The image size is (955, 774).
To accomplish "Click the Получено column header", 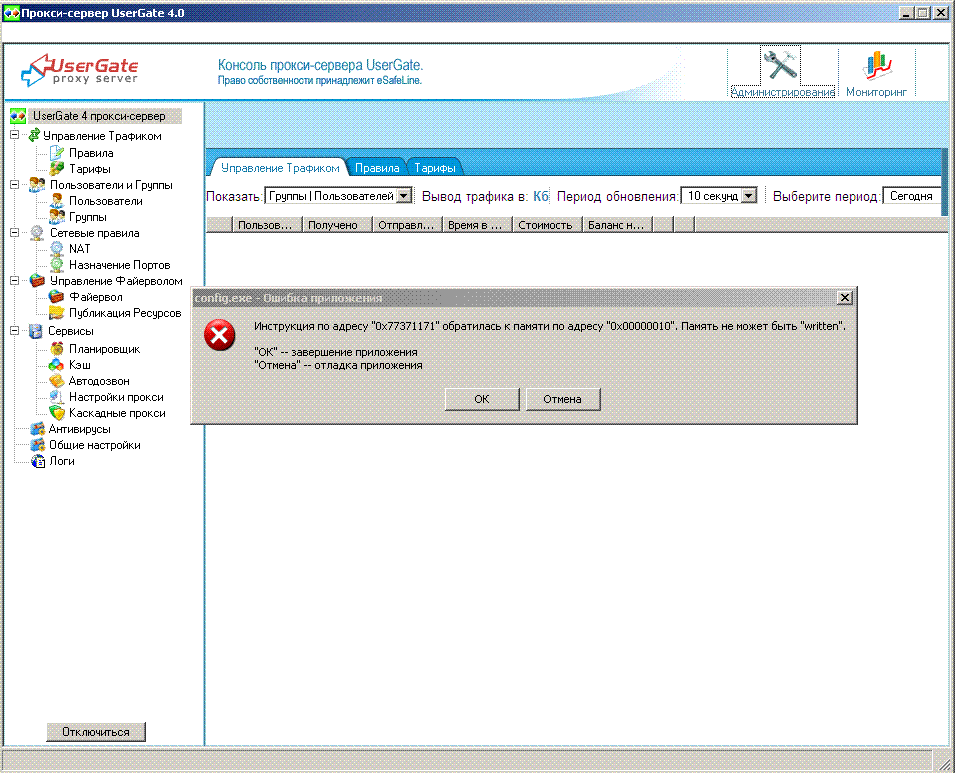I will [333, 225].
